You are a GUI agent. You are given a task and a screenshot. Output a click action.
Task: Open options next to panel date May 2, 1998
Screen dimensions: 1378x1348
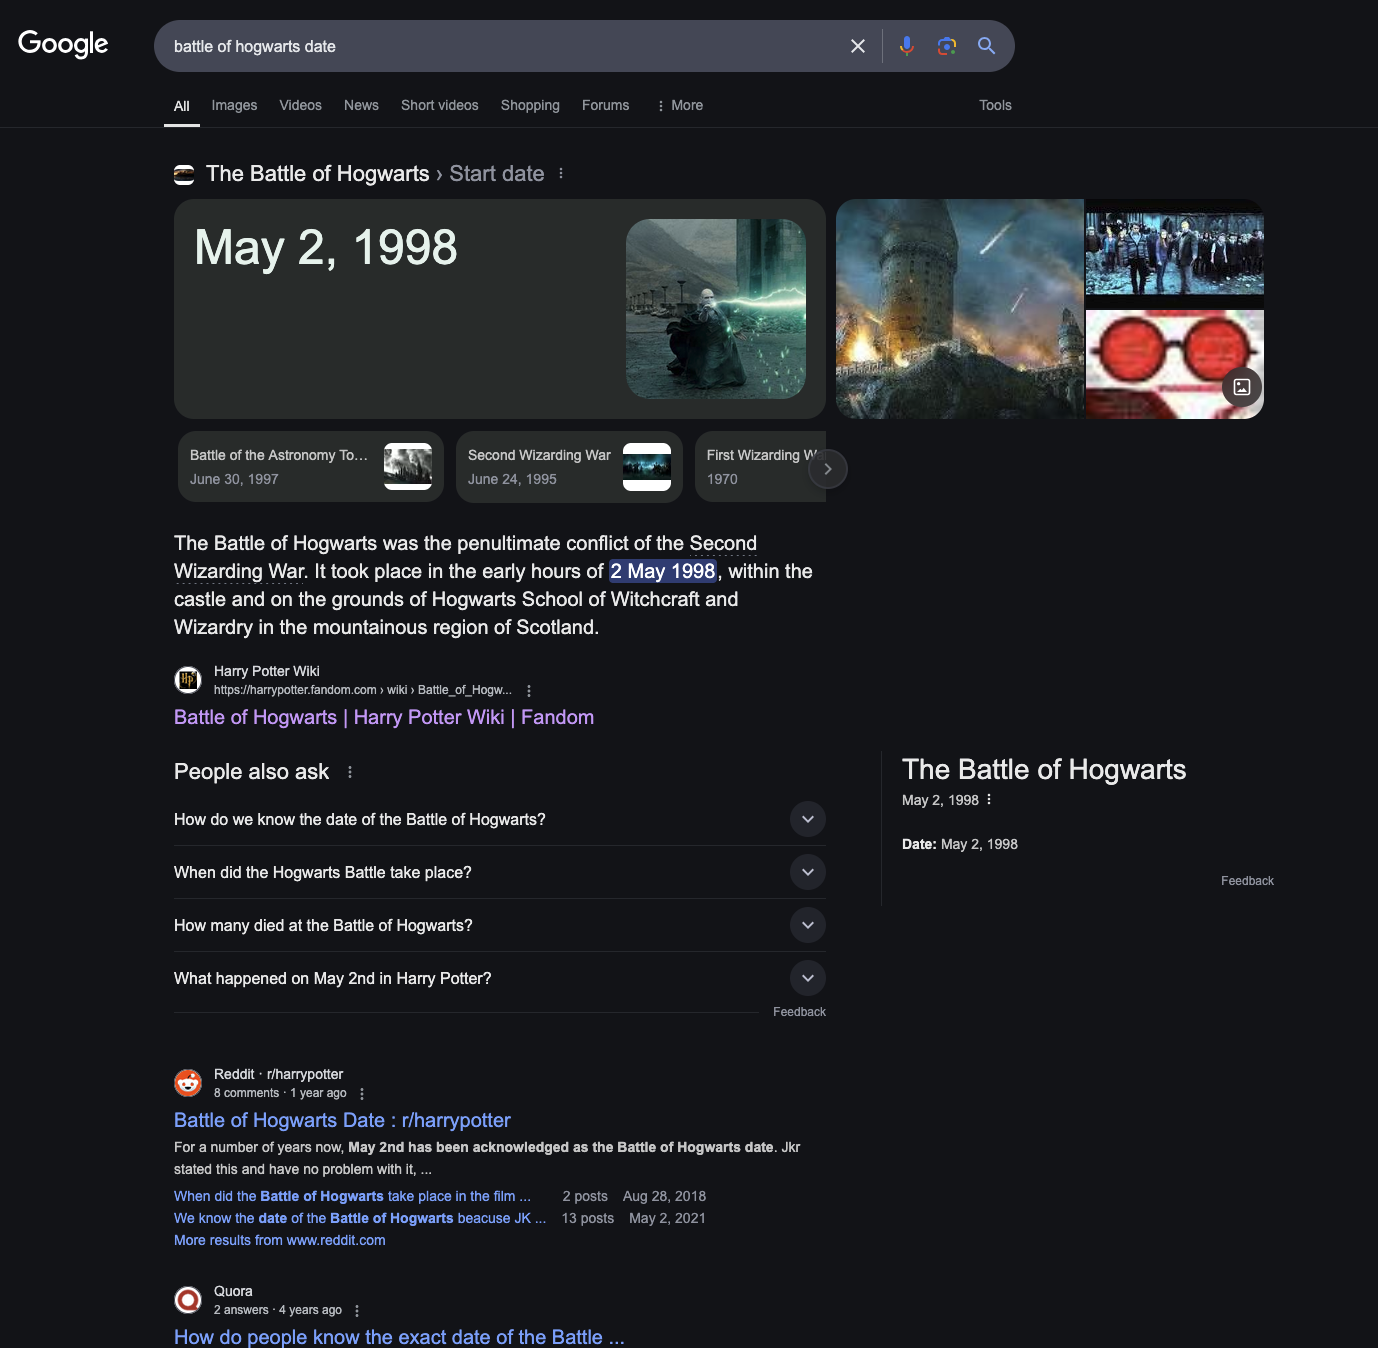(x=989, y=799)
